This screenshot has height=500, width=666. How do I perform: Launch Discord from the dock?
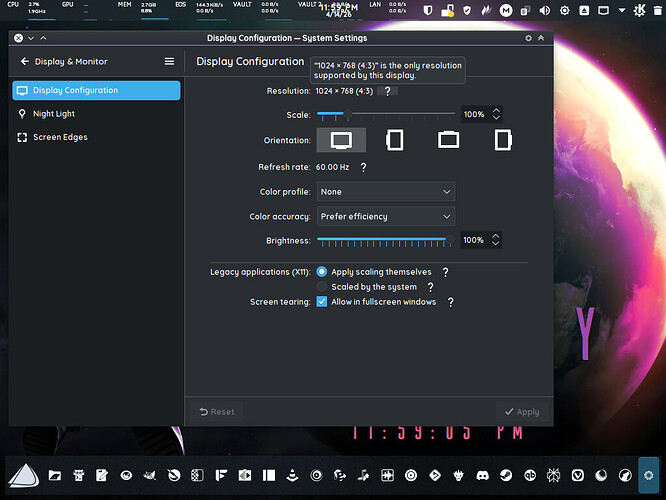[x=482, y=475]
